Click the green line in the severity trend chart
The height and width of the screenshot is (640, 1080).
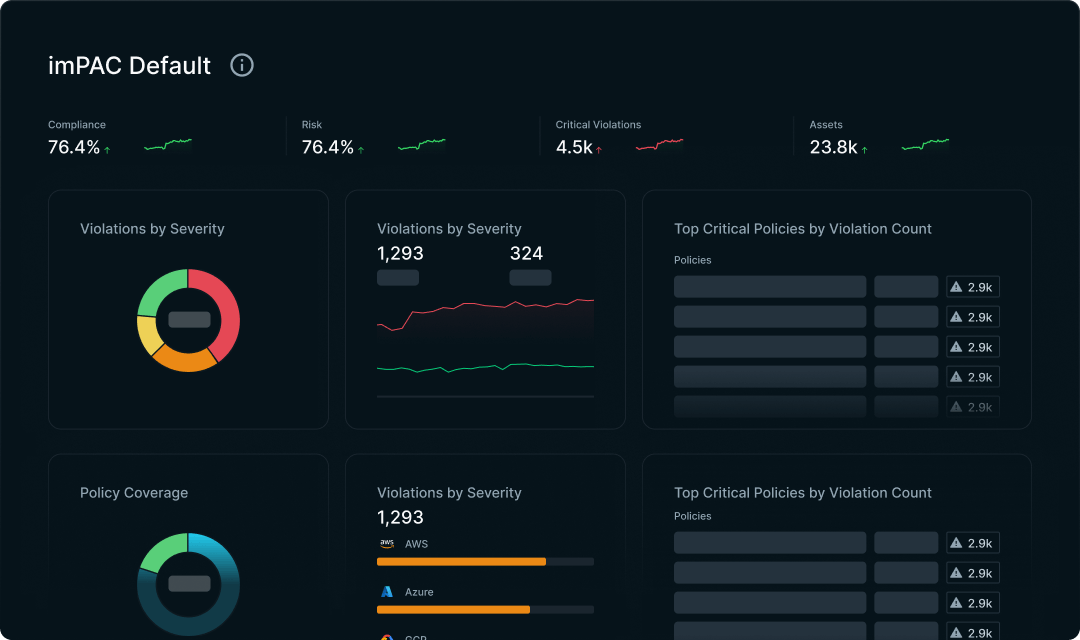pos(486,368)
